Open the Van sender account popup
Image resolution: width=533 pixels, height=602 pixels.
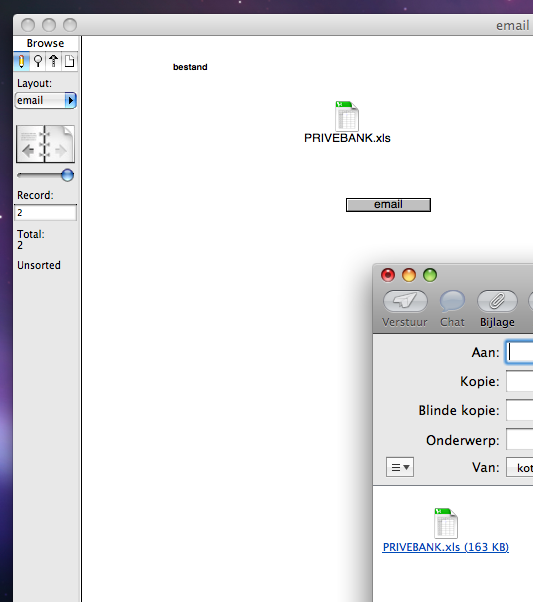coord(520,467)
